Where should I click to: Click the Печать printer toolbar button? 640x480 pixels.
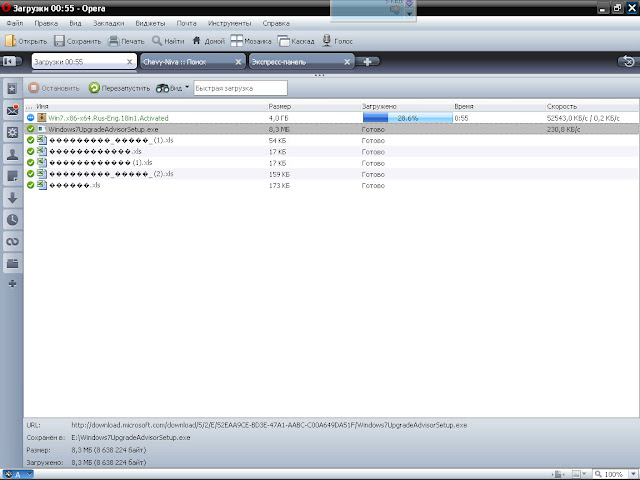pos(126,41)
